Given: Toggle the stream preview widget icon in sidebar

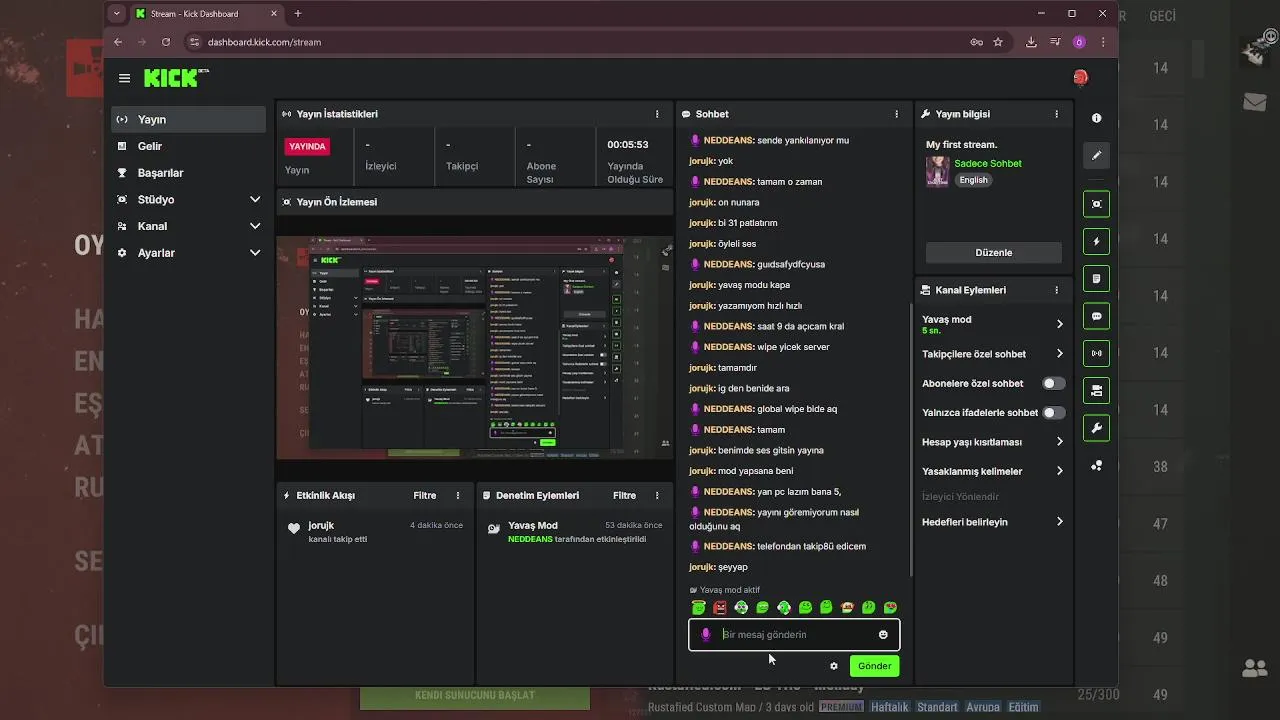Looking at the screenshot, I should (x=1097, y=204).
